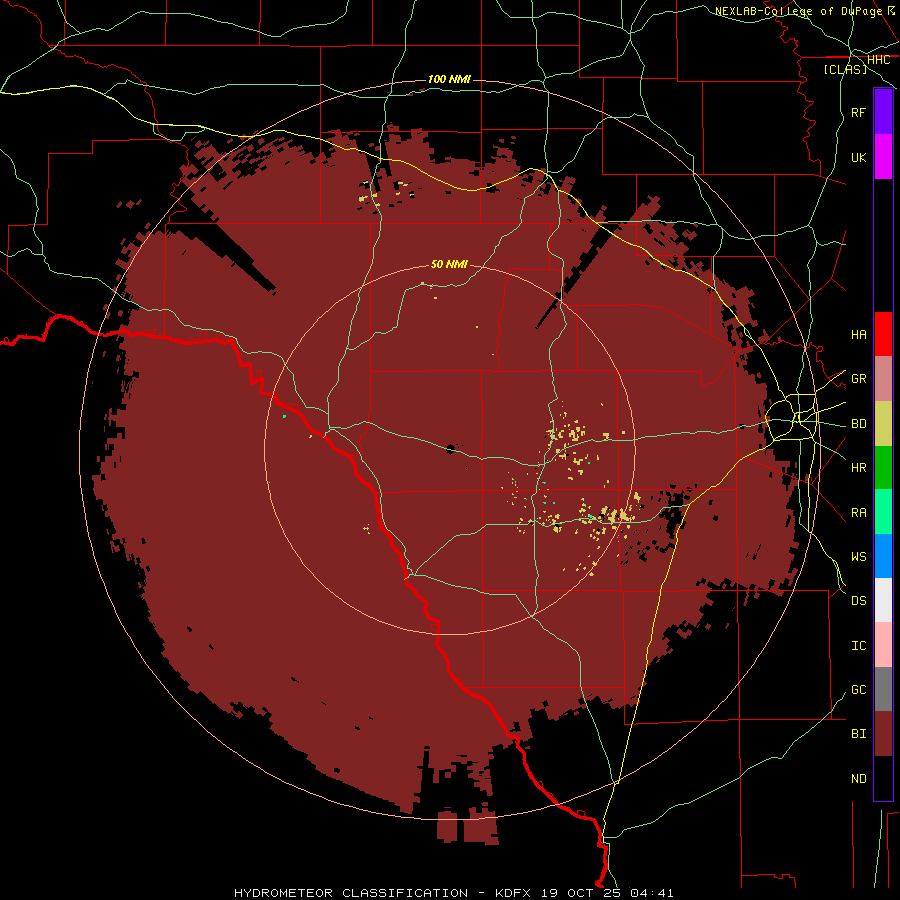Click the UK legend label
Viewport: 900px width, 900px height.
(x=859, y=157)
